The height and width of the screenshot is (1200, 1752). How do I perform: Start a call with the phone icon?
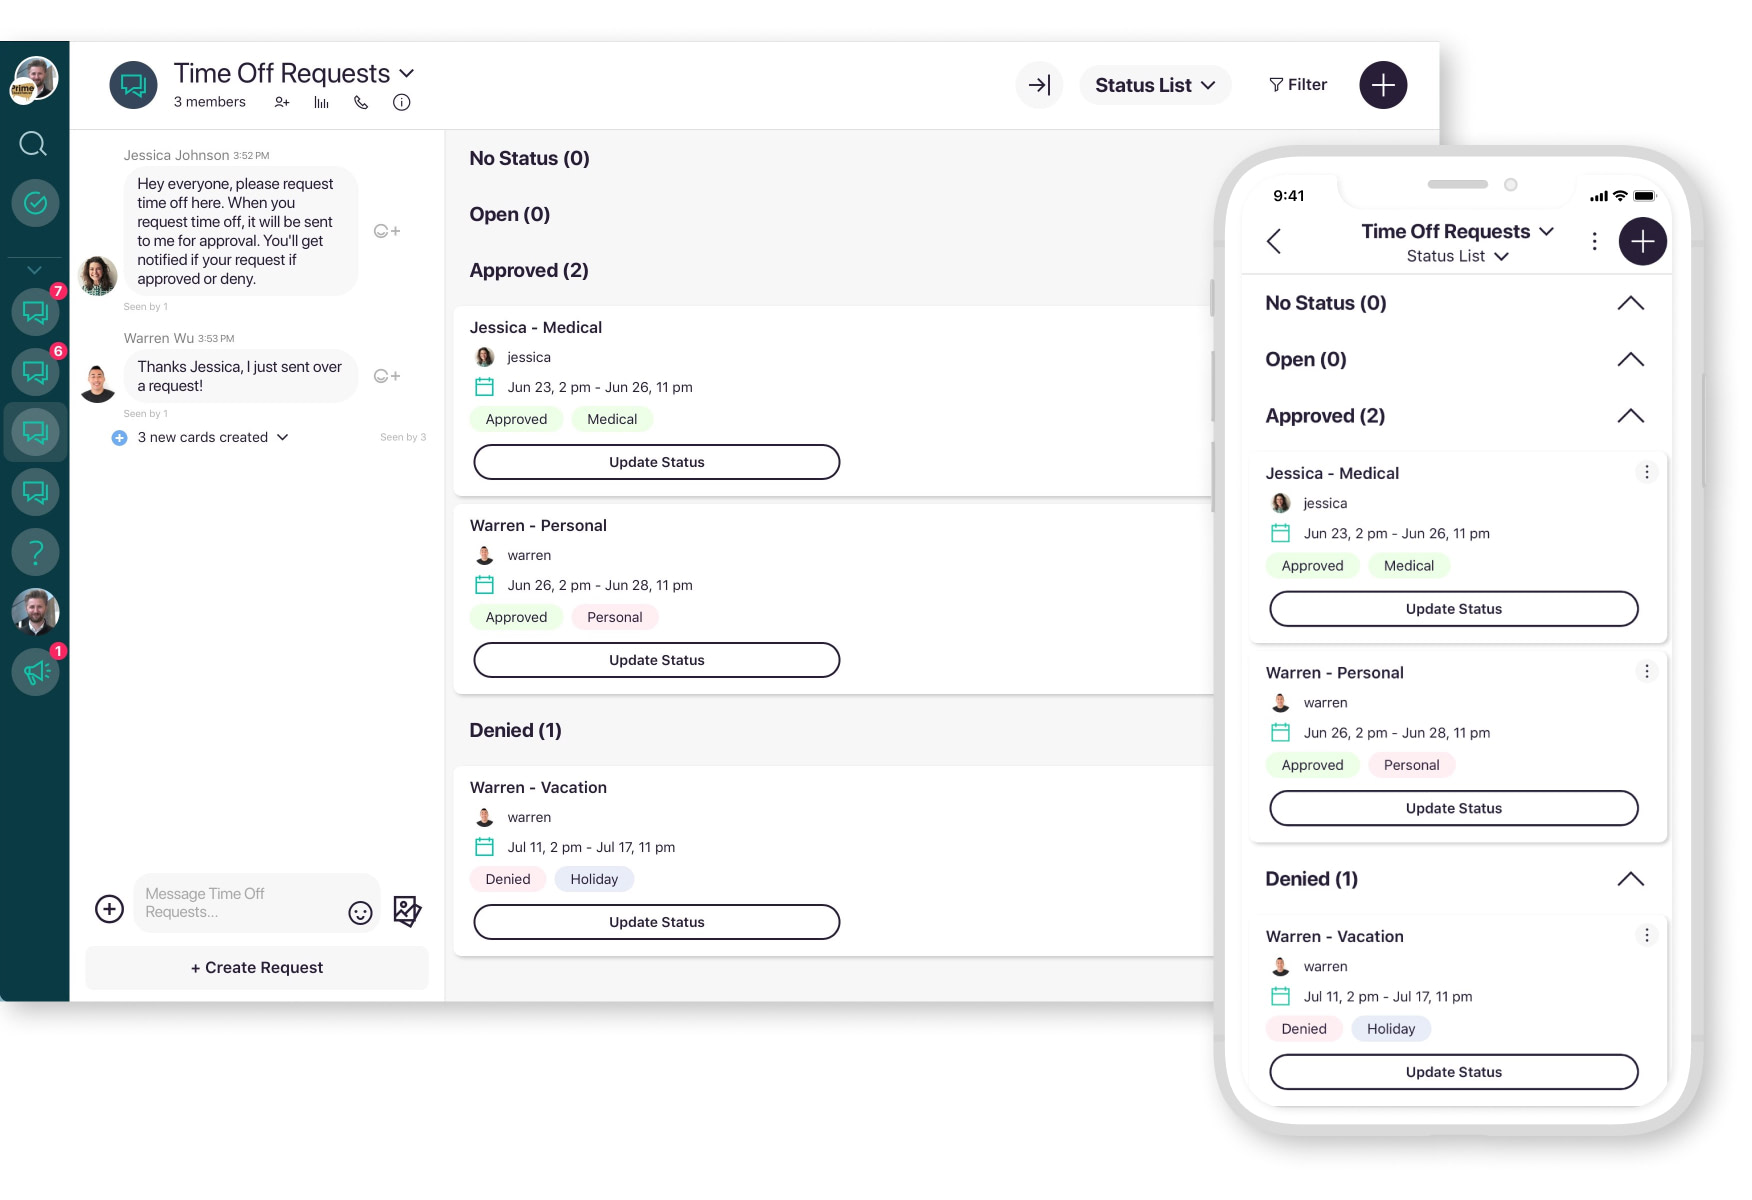(x=361, y=102)
